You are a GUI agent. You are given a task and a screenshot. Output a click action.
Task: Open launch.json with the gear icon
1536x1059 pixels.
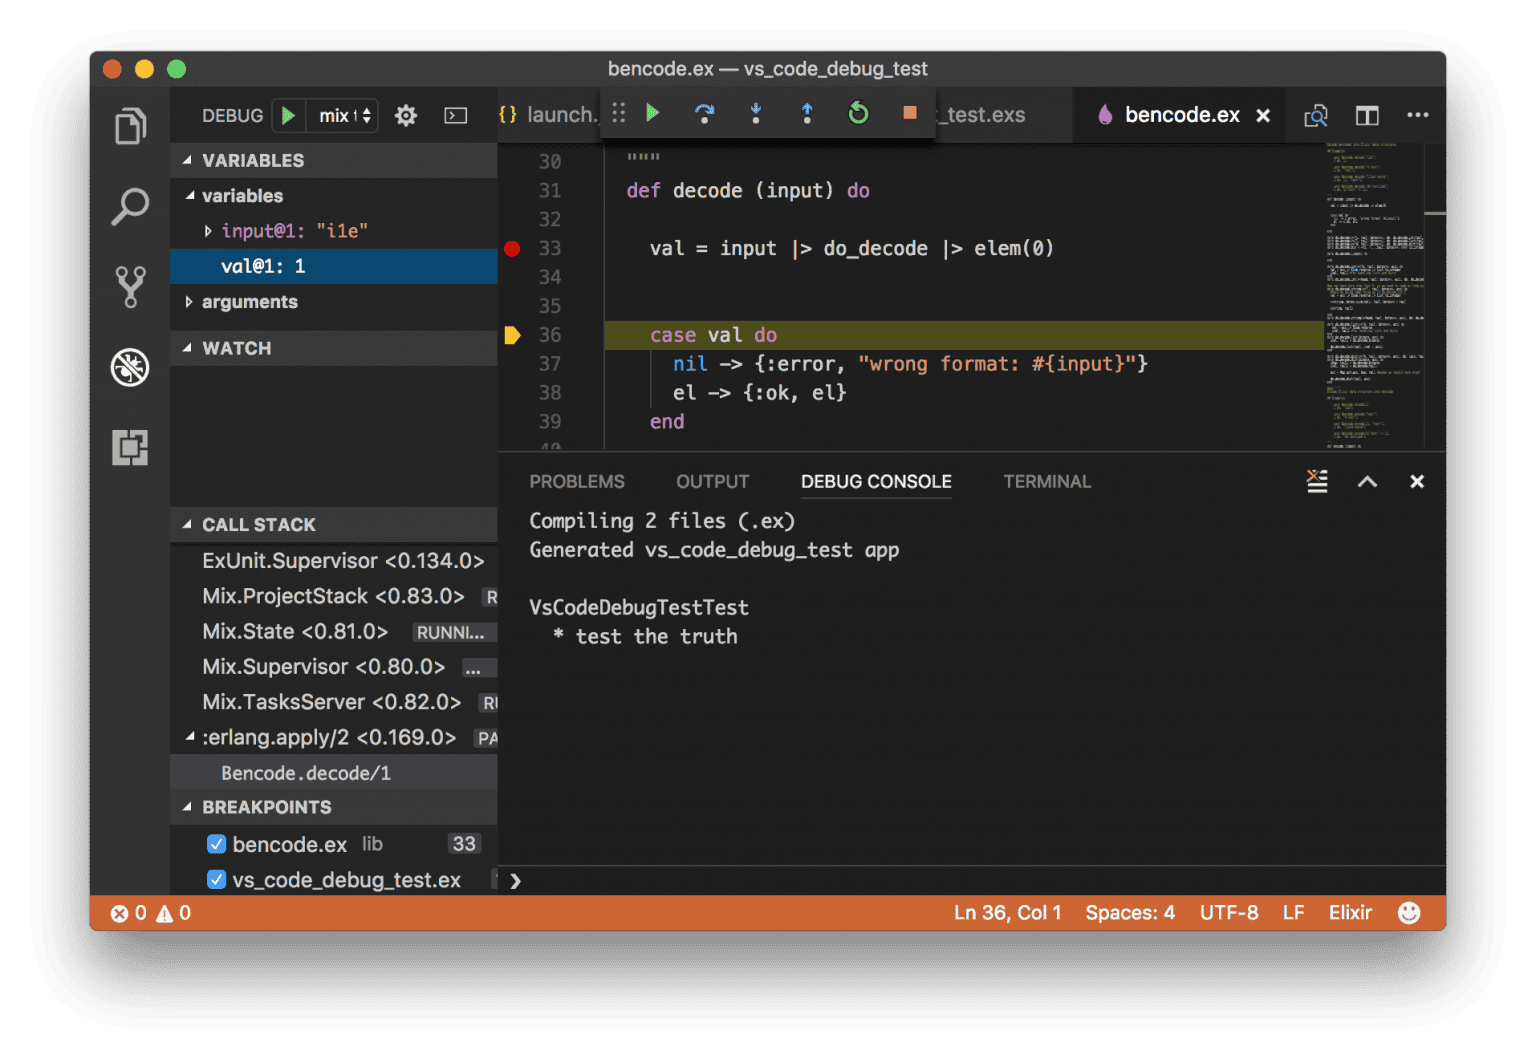(x=405, y=116)
